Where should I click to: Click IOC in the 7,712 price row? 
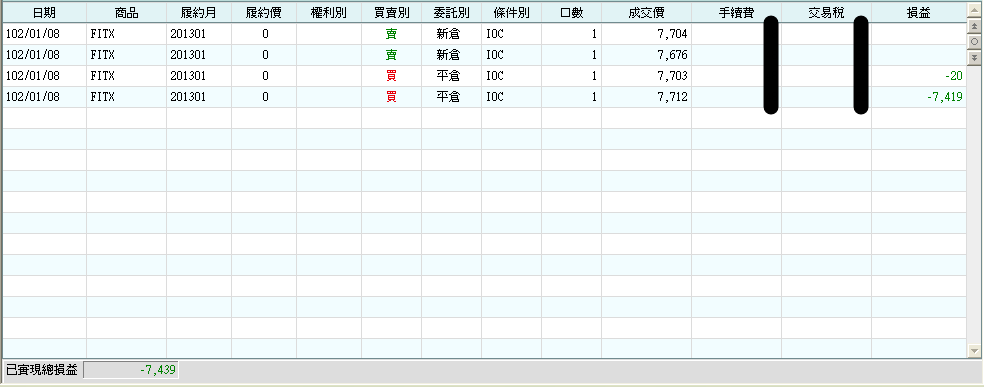[495, 97]
